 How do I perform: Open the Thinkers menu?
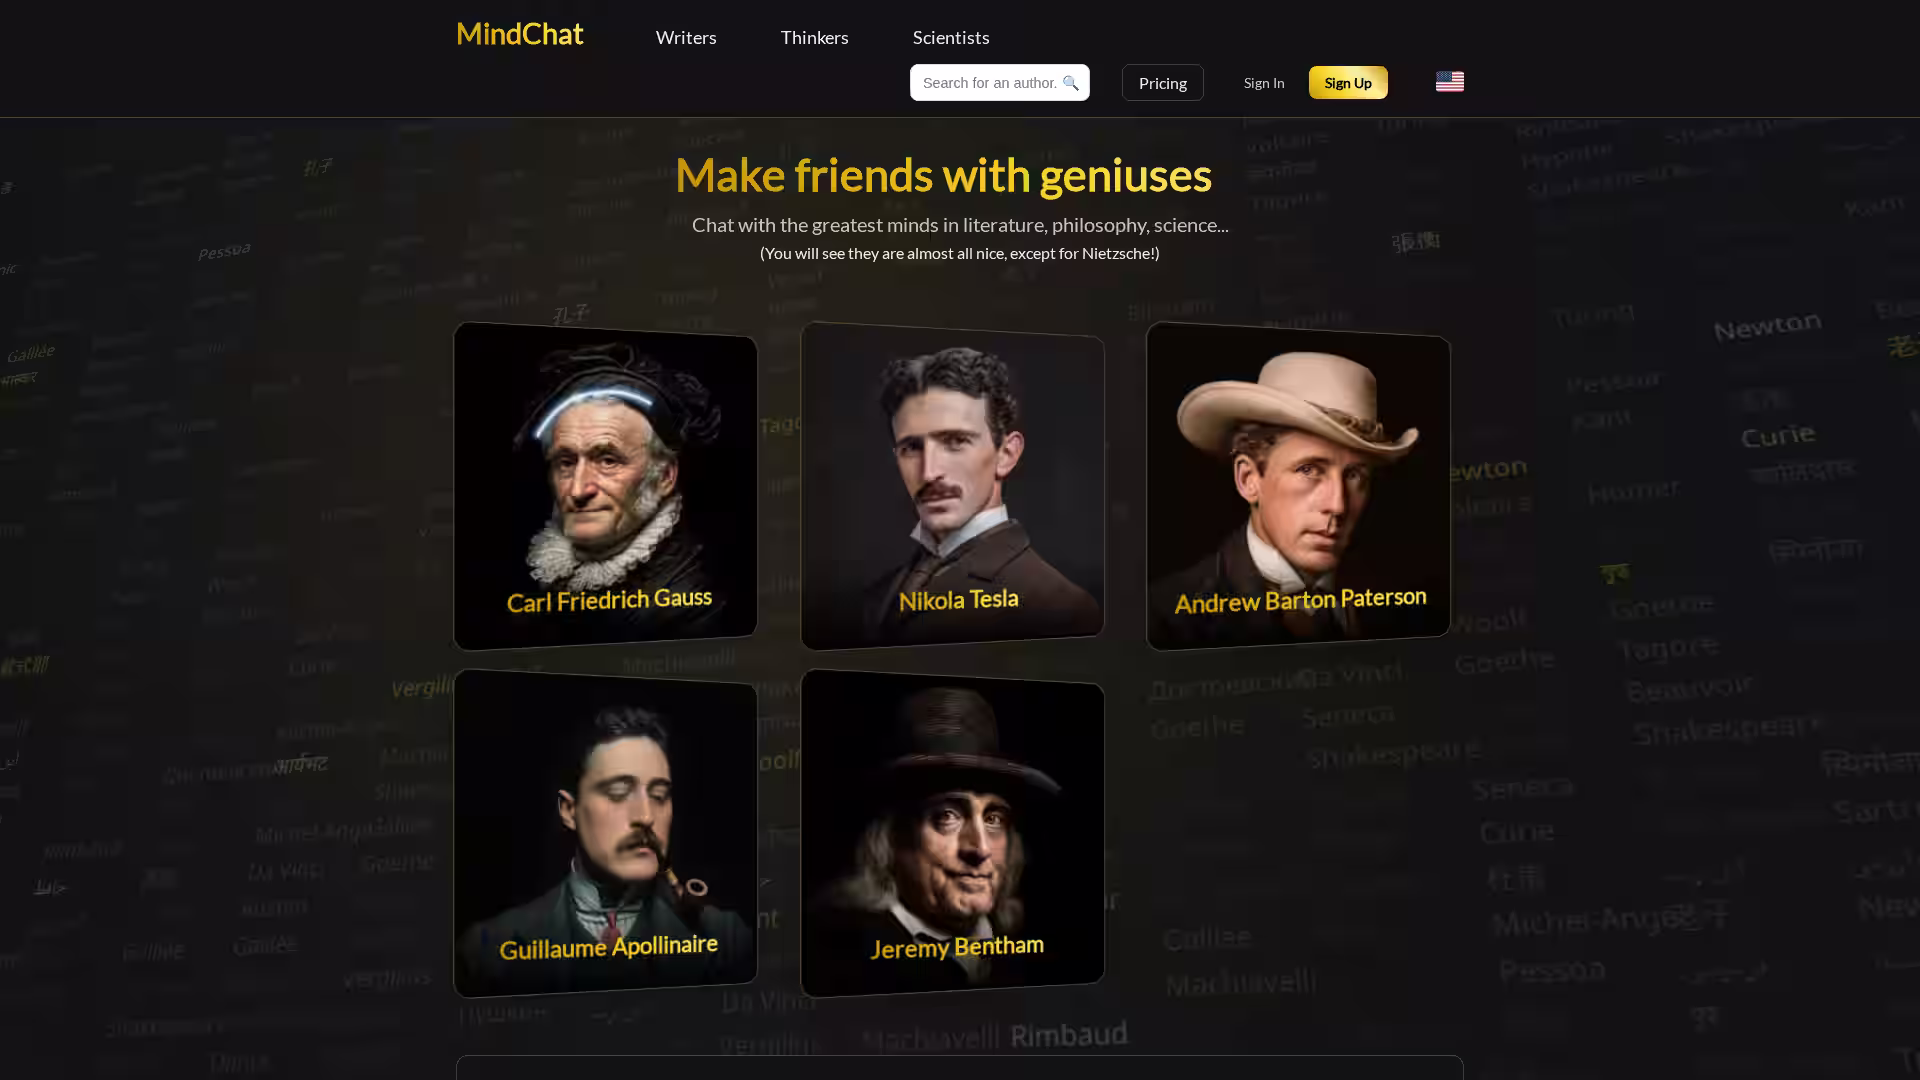tap(814, 37)
